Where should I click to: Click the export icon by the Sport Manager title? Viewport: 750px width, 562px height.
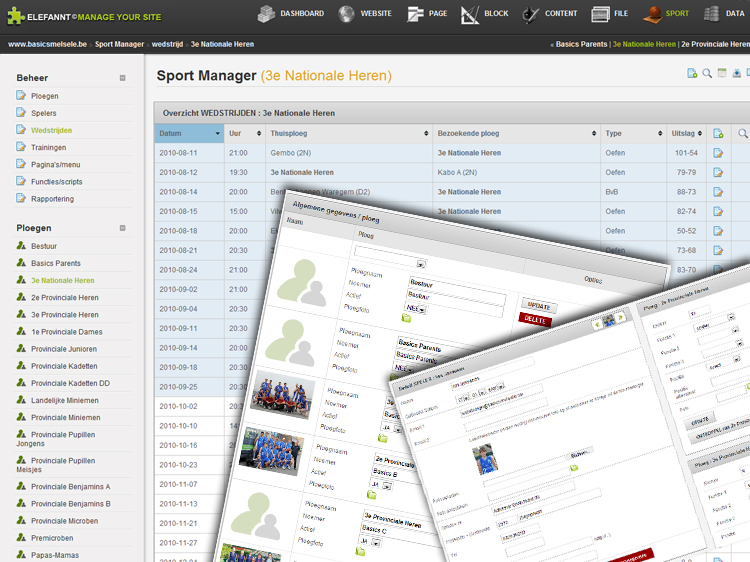[737, 73]
